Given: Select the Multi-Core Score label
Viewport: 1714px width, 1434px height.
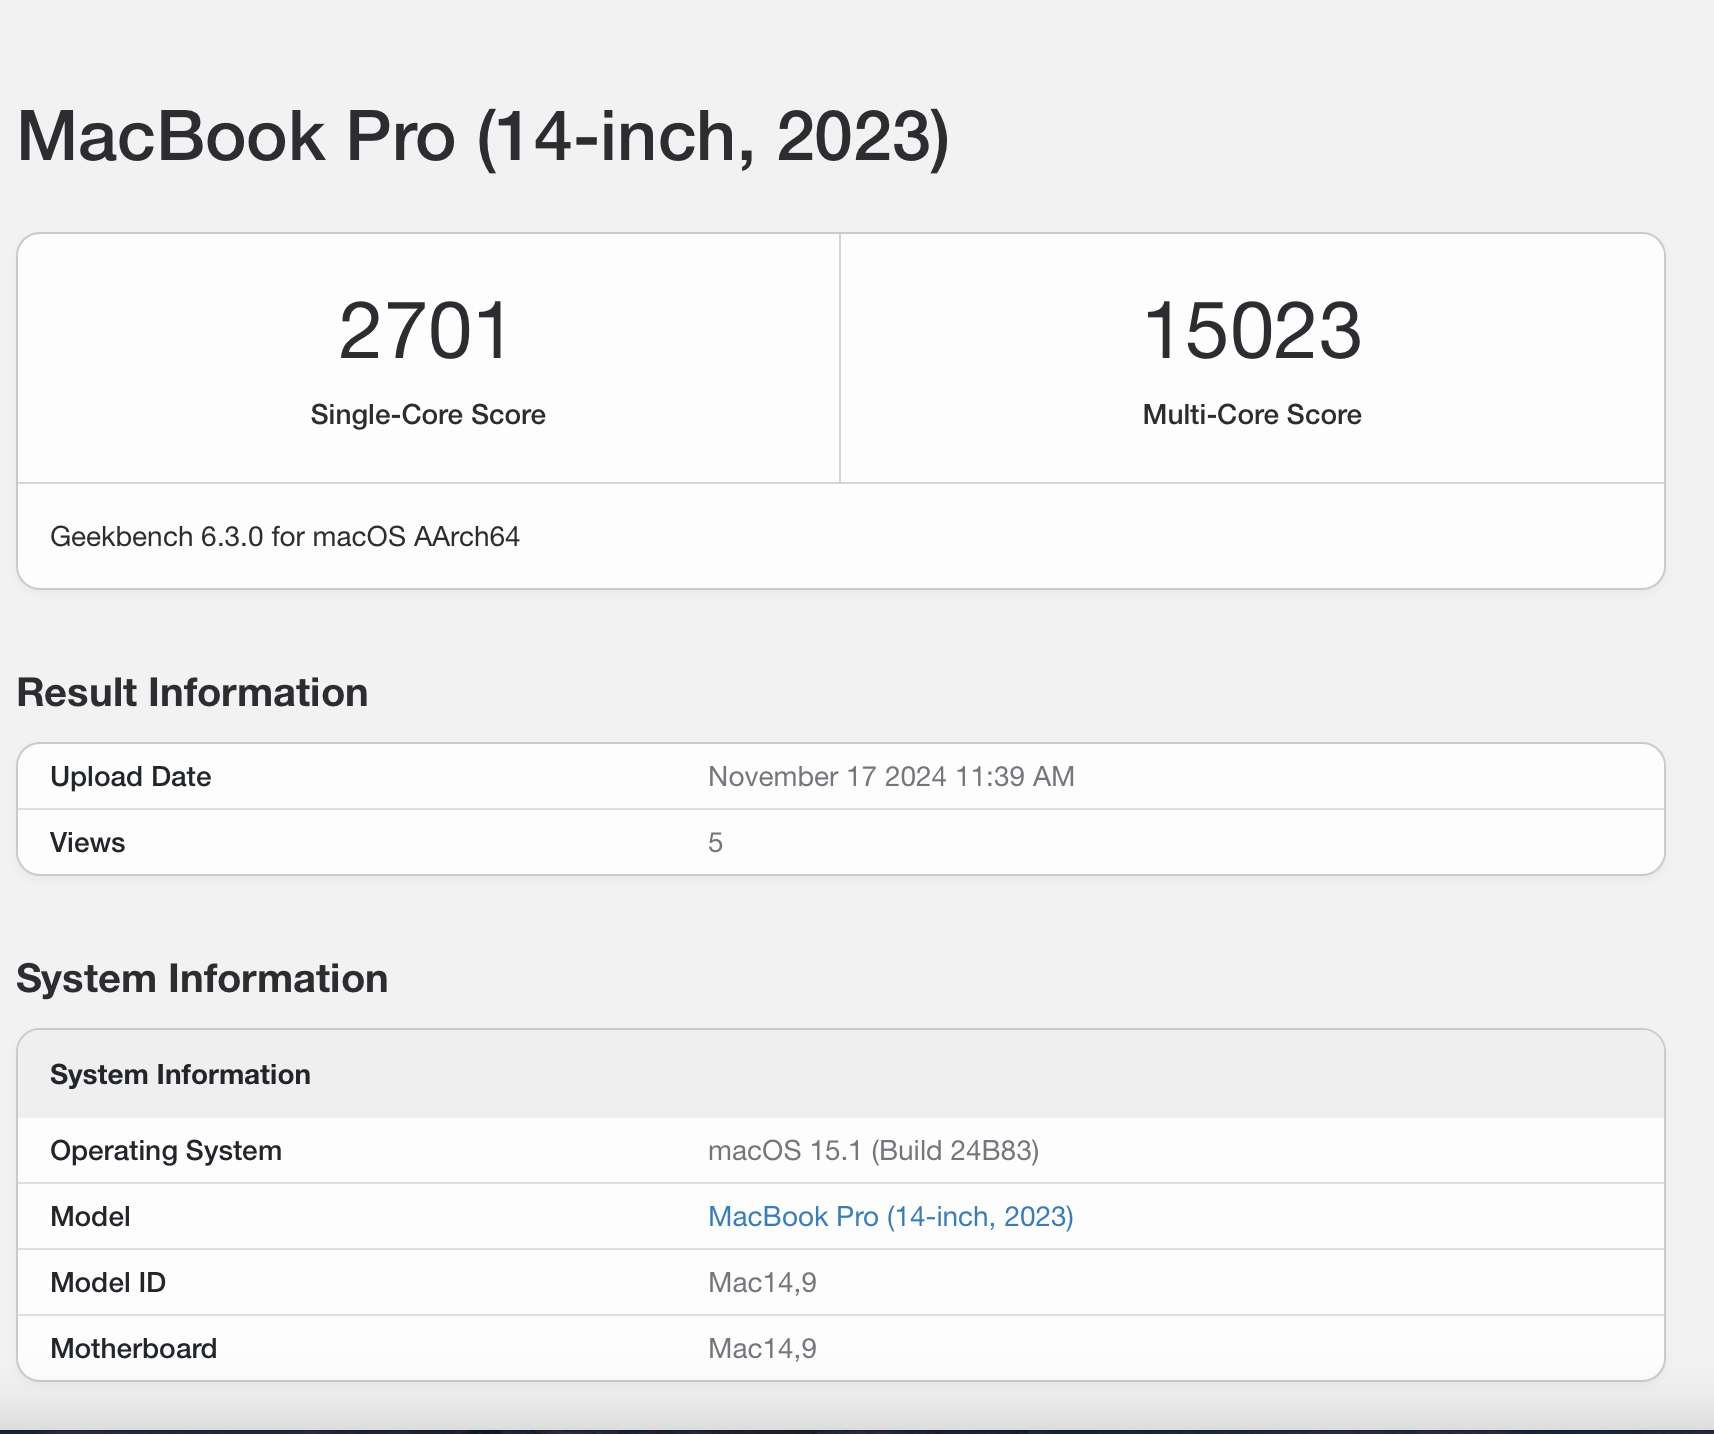Looking at the screenshot, I should coord(1252,415).
